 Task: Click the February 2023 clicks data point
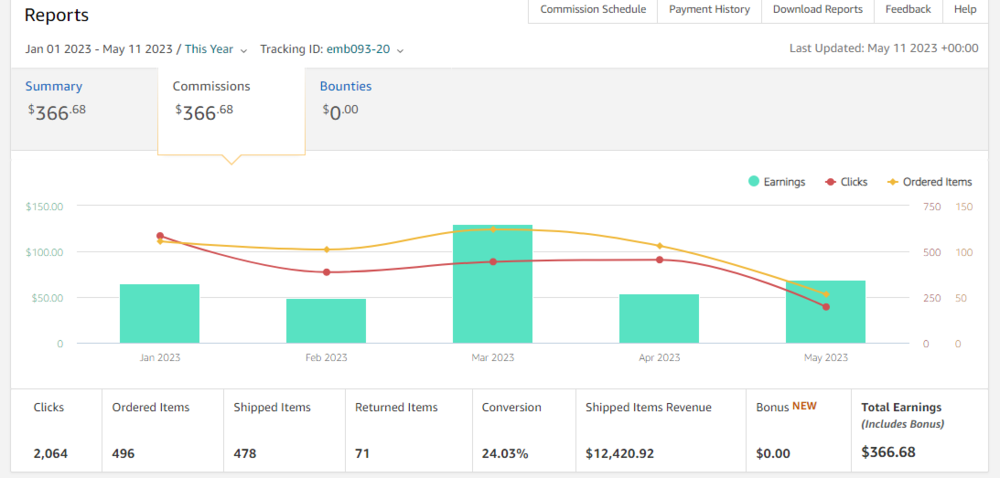(x=326, y=272)
